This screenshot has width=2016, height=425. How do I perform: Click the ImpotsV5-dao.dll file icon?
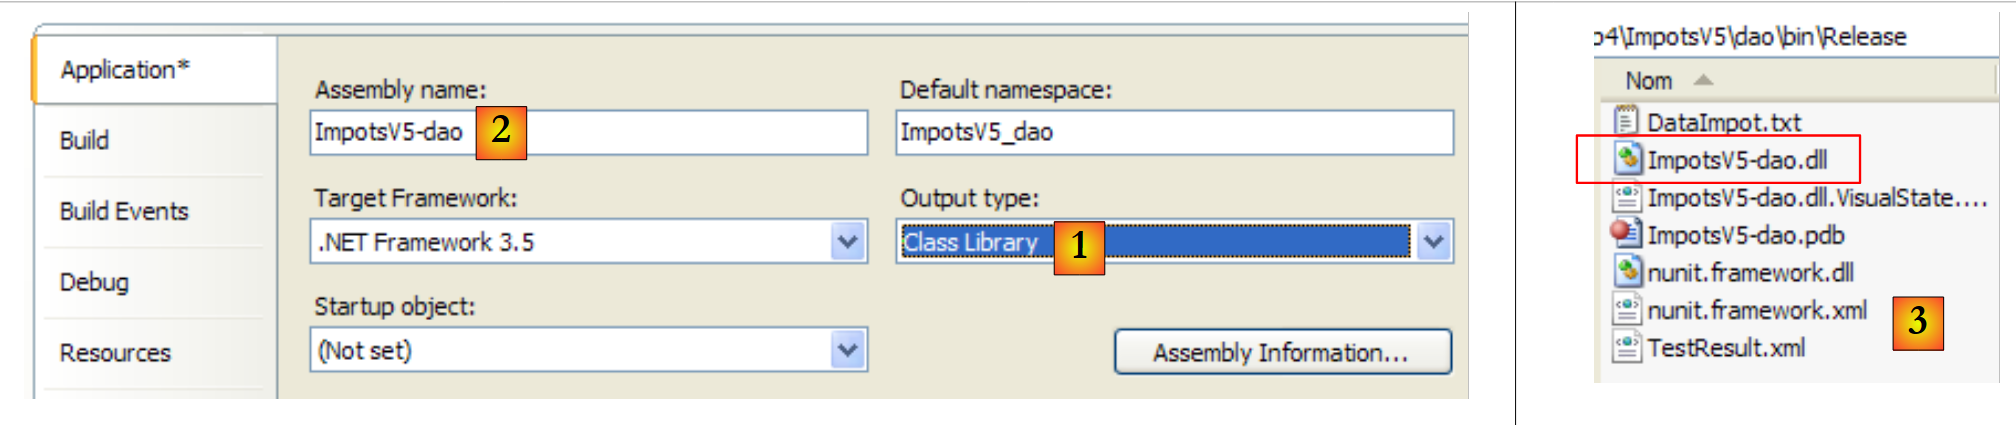(x=1628, y=158)
